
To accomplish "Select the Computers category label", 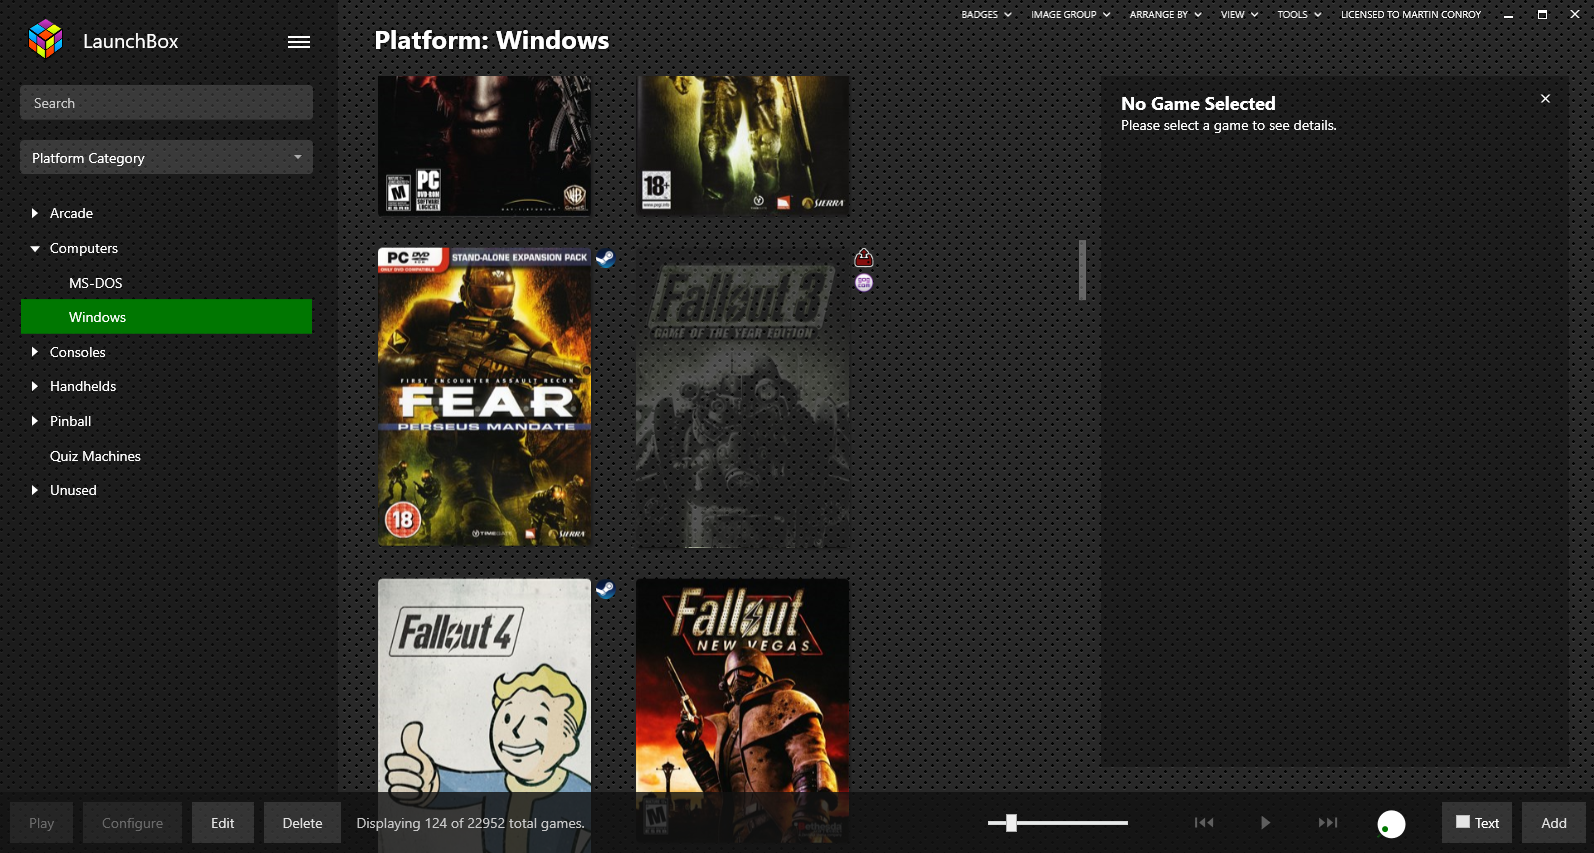I will coord(84,248).
